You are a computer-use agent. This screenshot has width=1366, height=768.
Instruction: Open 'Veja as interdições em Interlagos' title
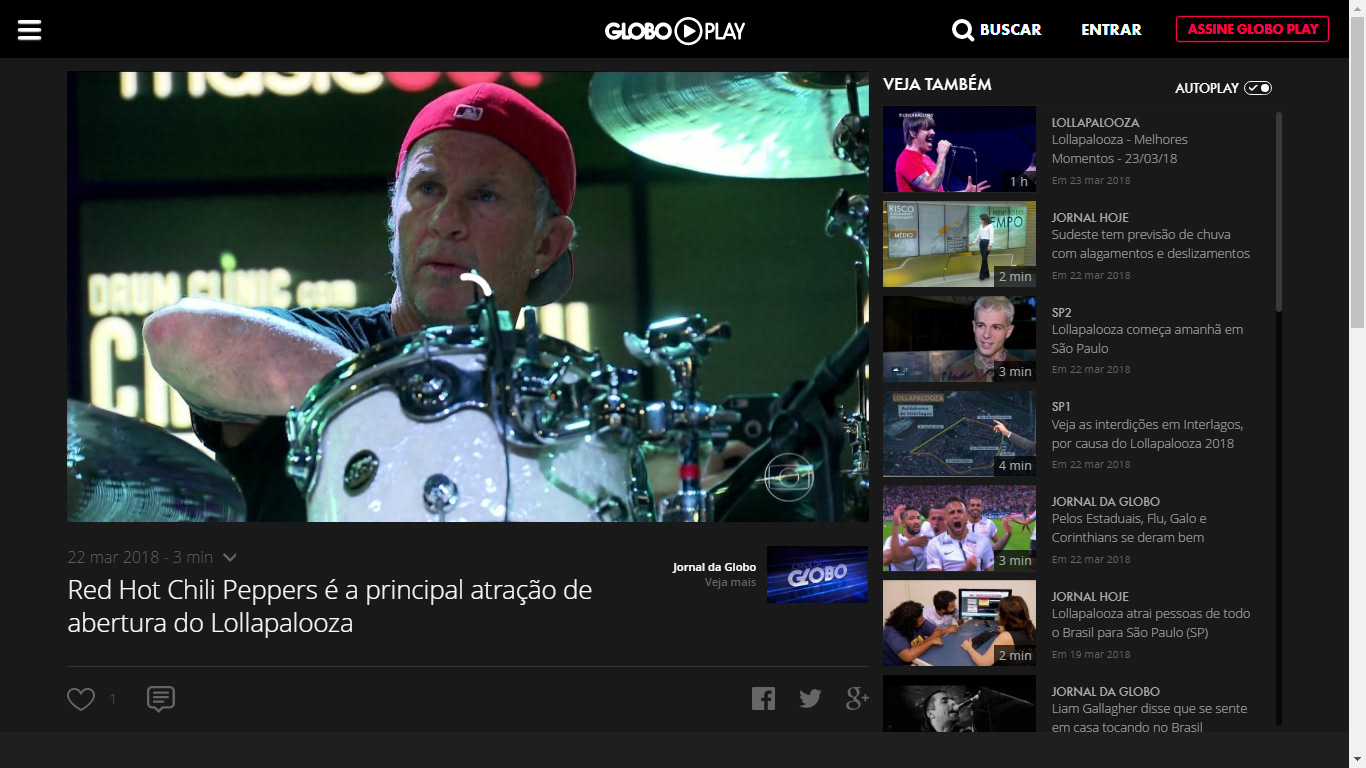coord(1148,434)
